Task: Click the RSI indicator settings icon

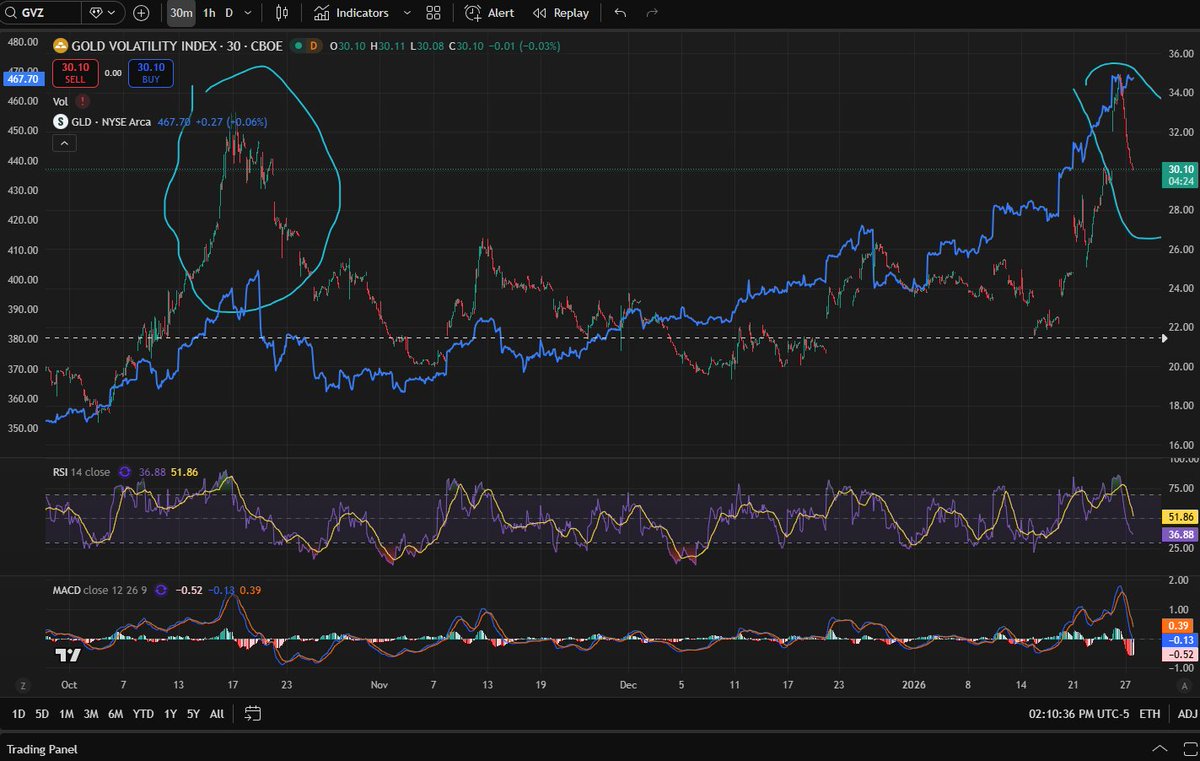Action: click(125, 473)
